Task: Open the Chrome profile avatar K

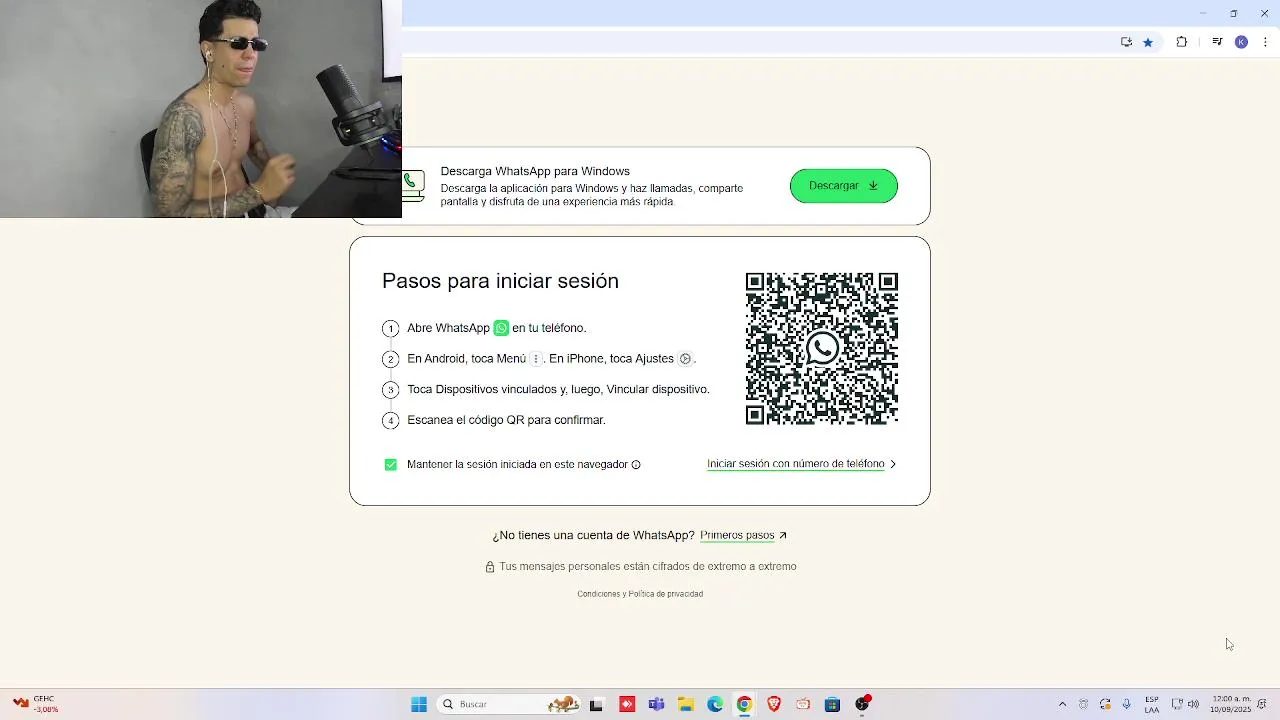Action: point(1241,42)
